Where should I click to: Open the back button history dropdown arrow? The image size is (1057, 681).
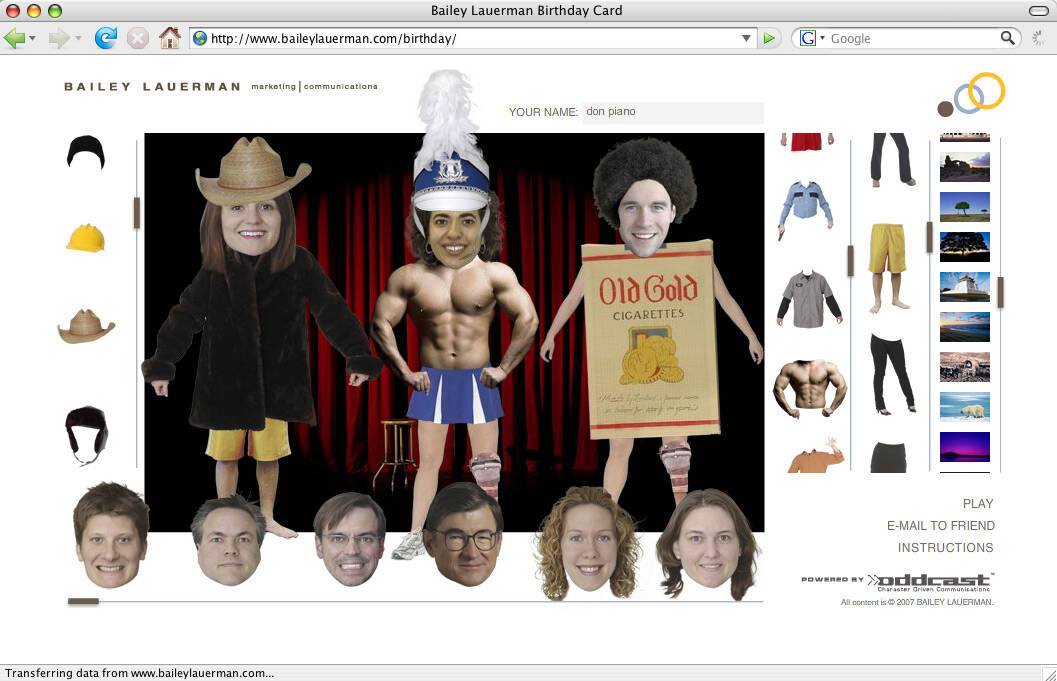tap(32, 38)
